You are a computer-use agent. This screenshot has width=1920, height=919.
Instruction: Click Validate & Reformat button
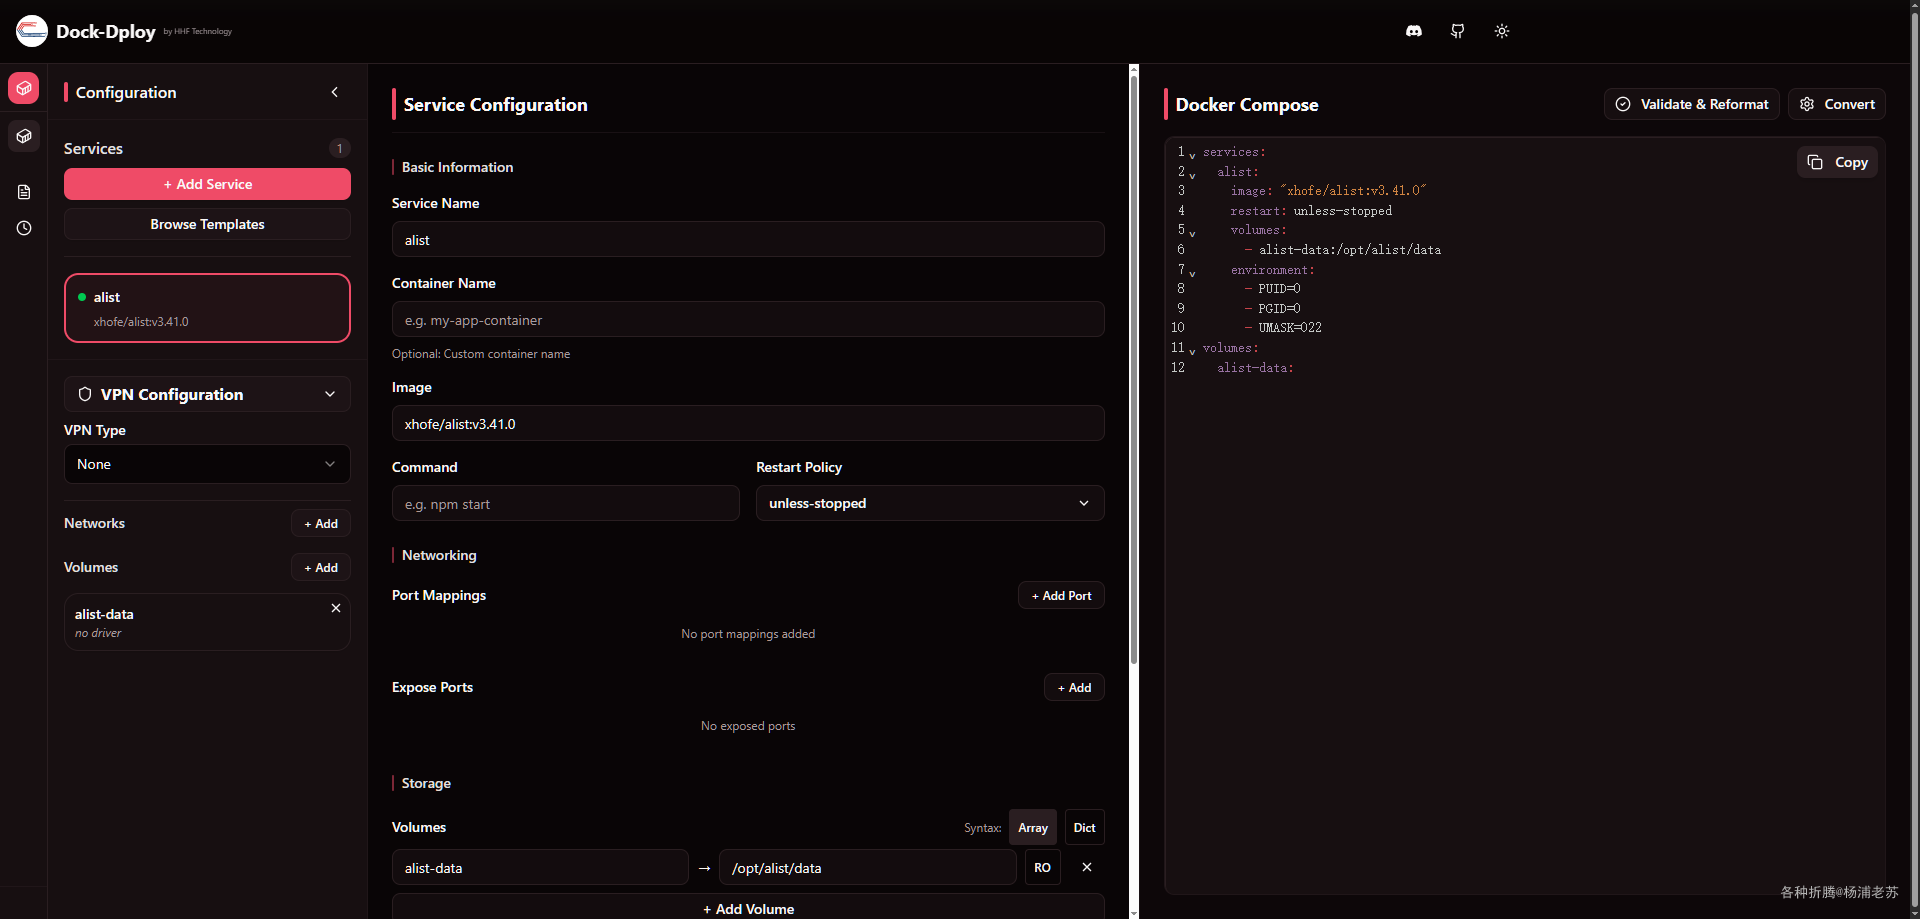[1691, 104]
